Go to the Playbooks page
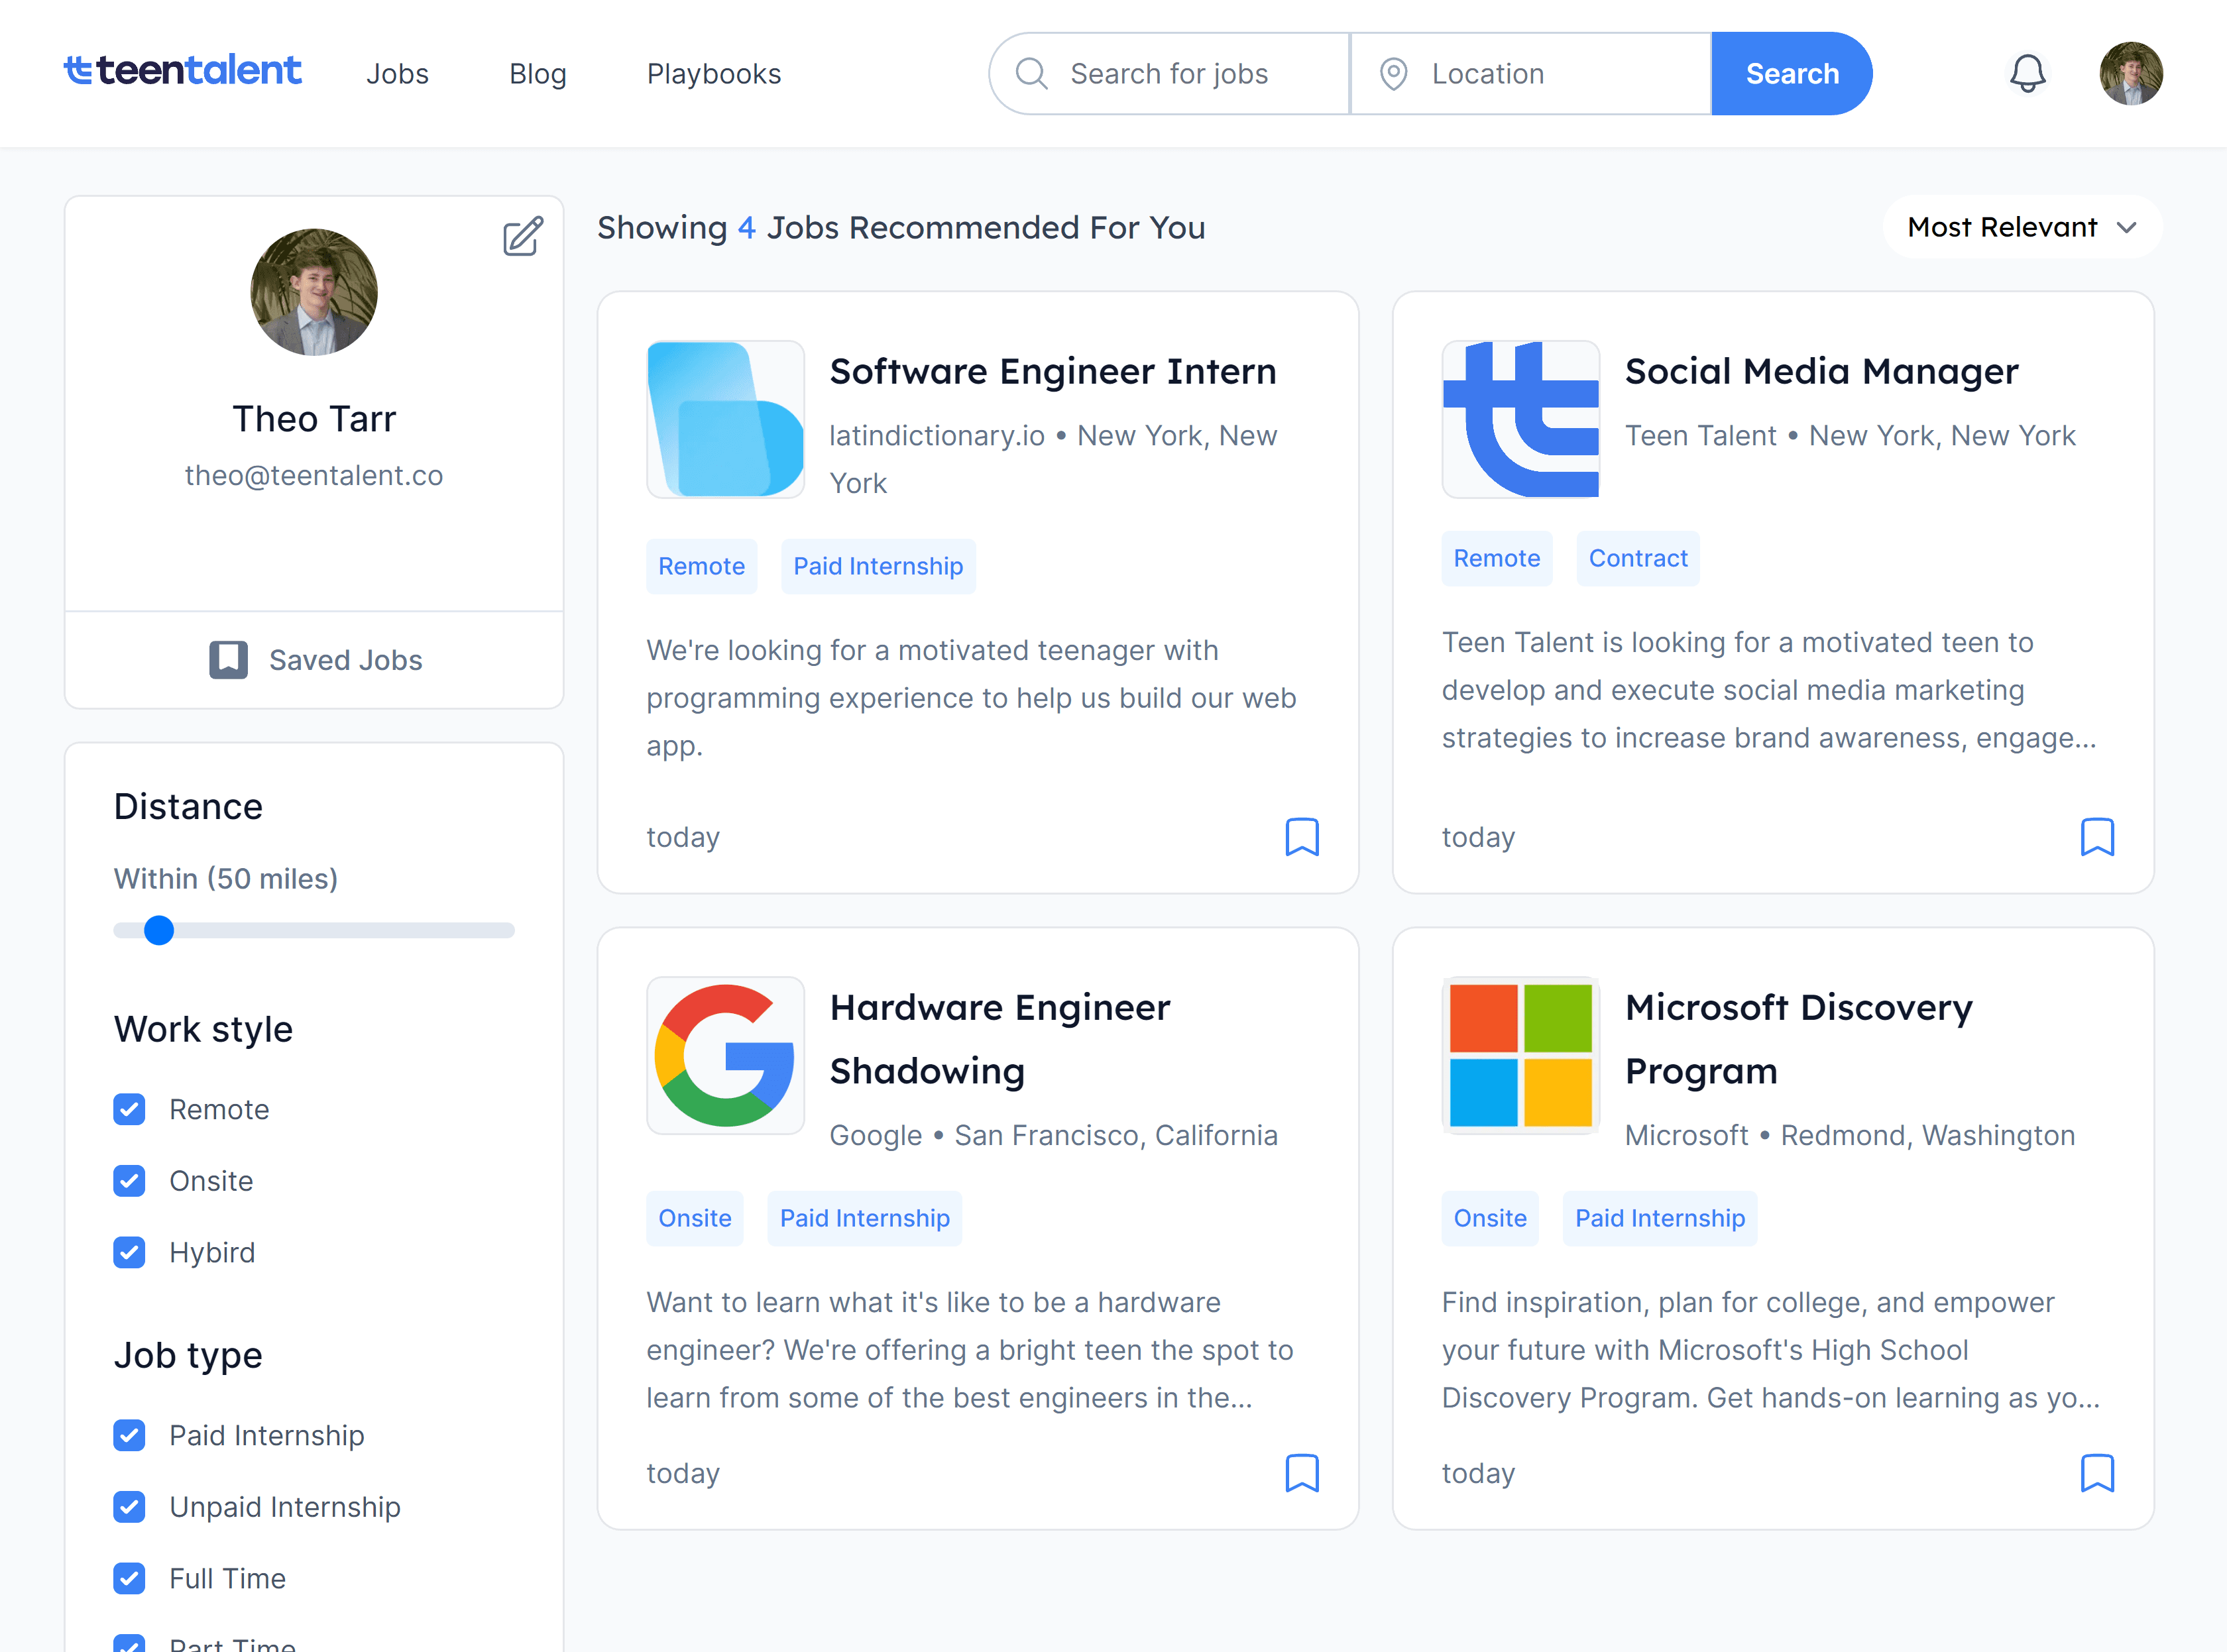This screenshot has height=1652, width=2227. pos(713,74)
